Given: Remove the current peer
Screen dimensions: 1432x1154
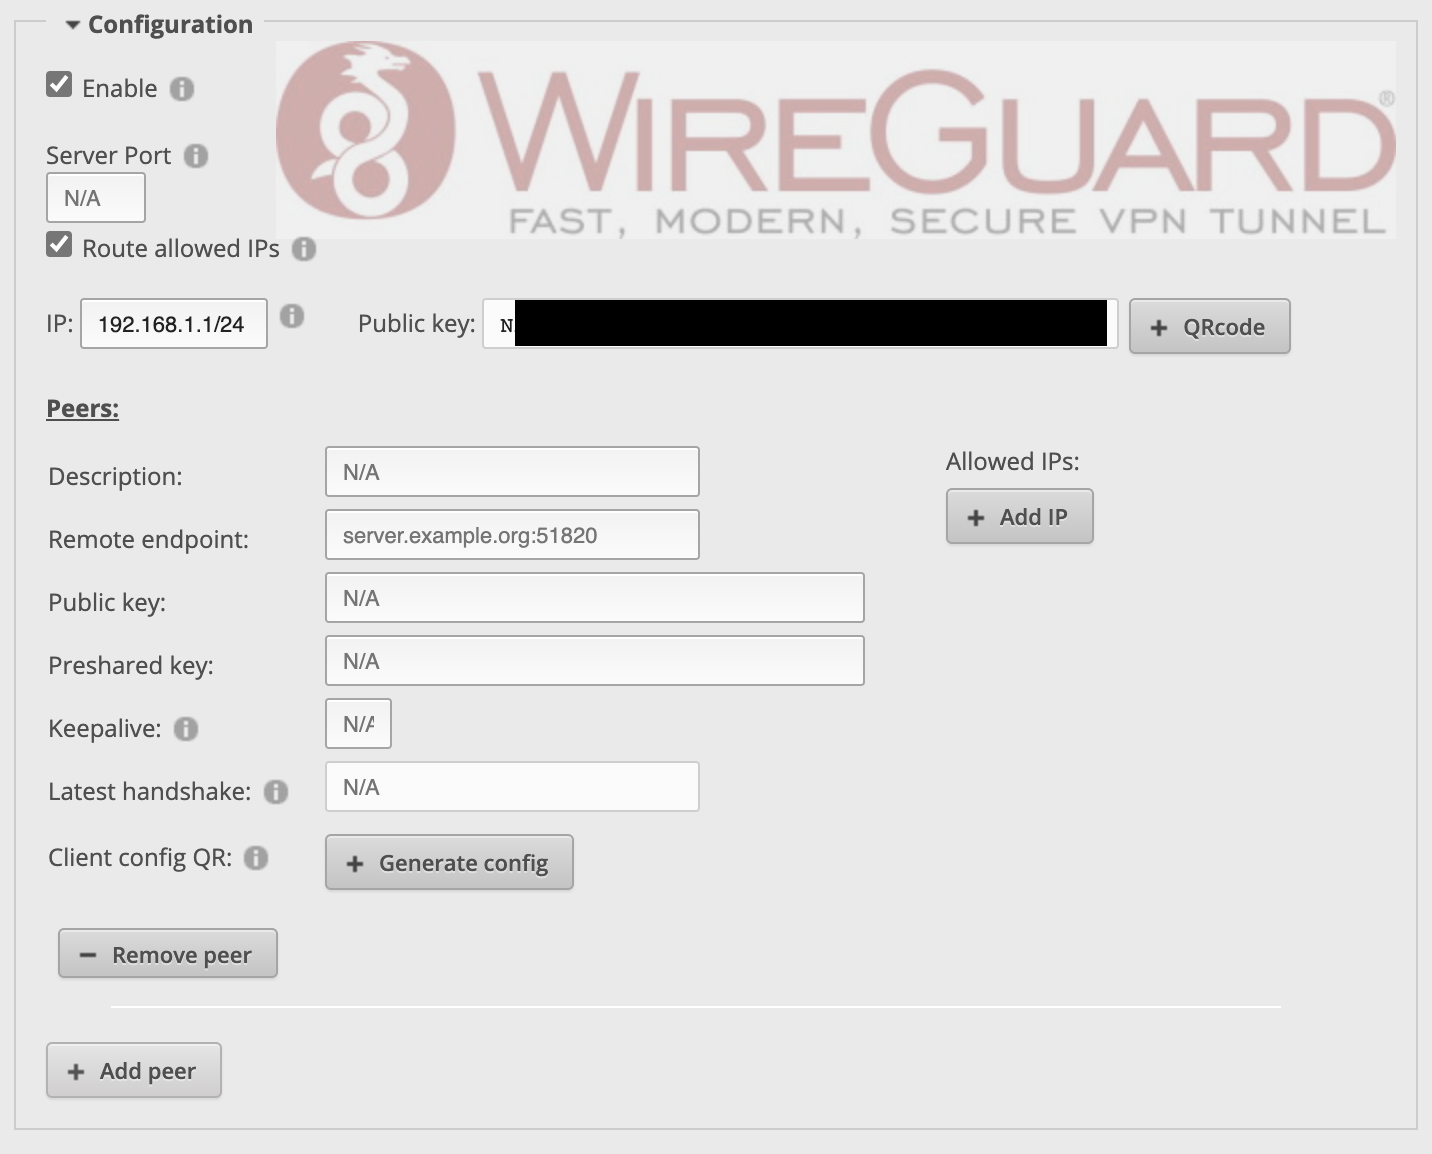Looking at the screenshot, I should coord(168,954).
